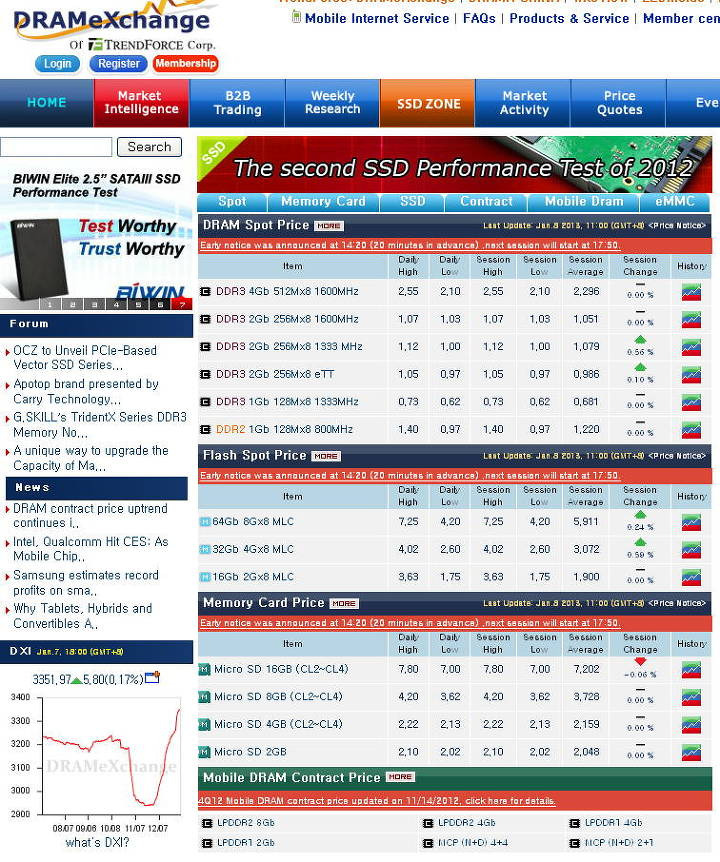720x862 pixels.
Task: Select slide 1 in BIWIN ad carousel
Action: (50, 304)
